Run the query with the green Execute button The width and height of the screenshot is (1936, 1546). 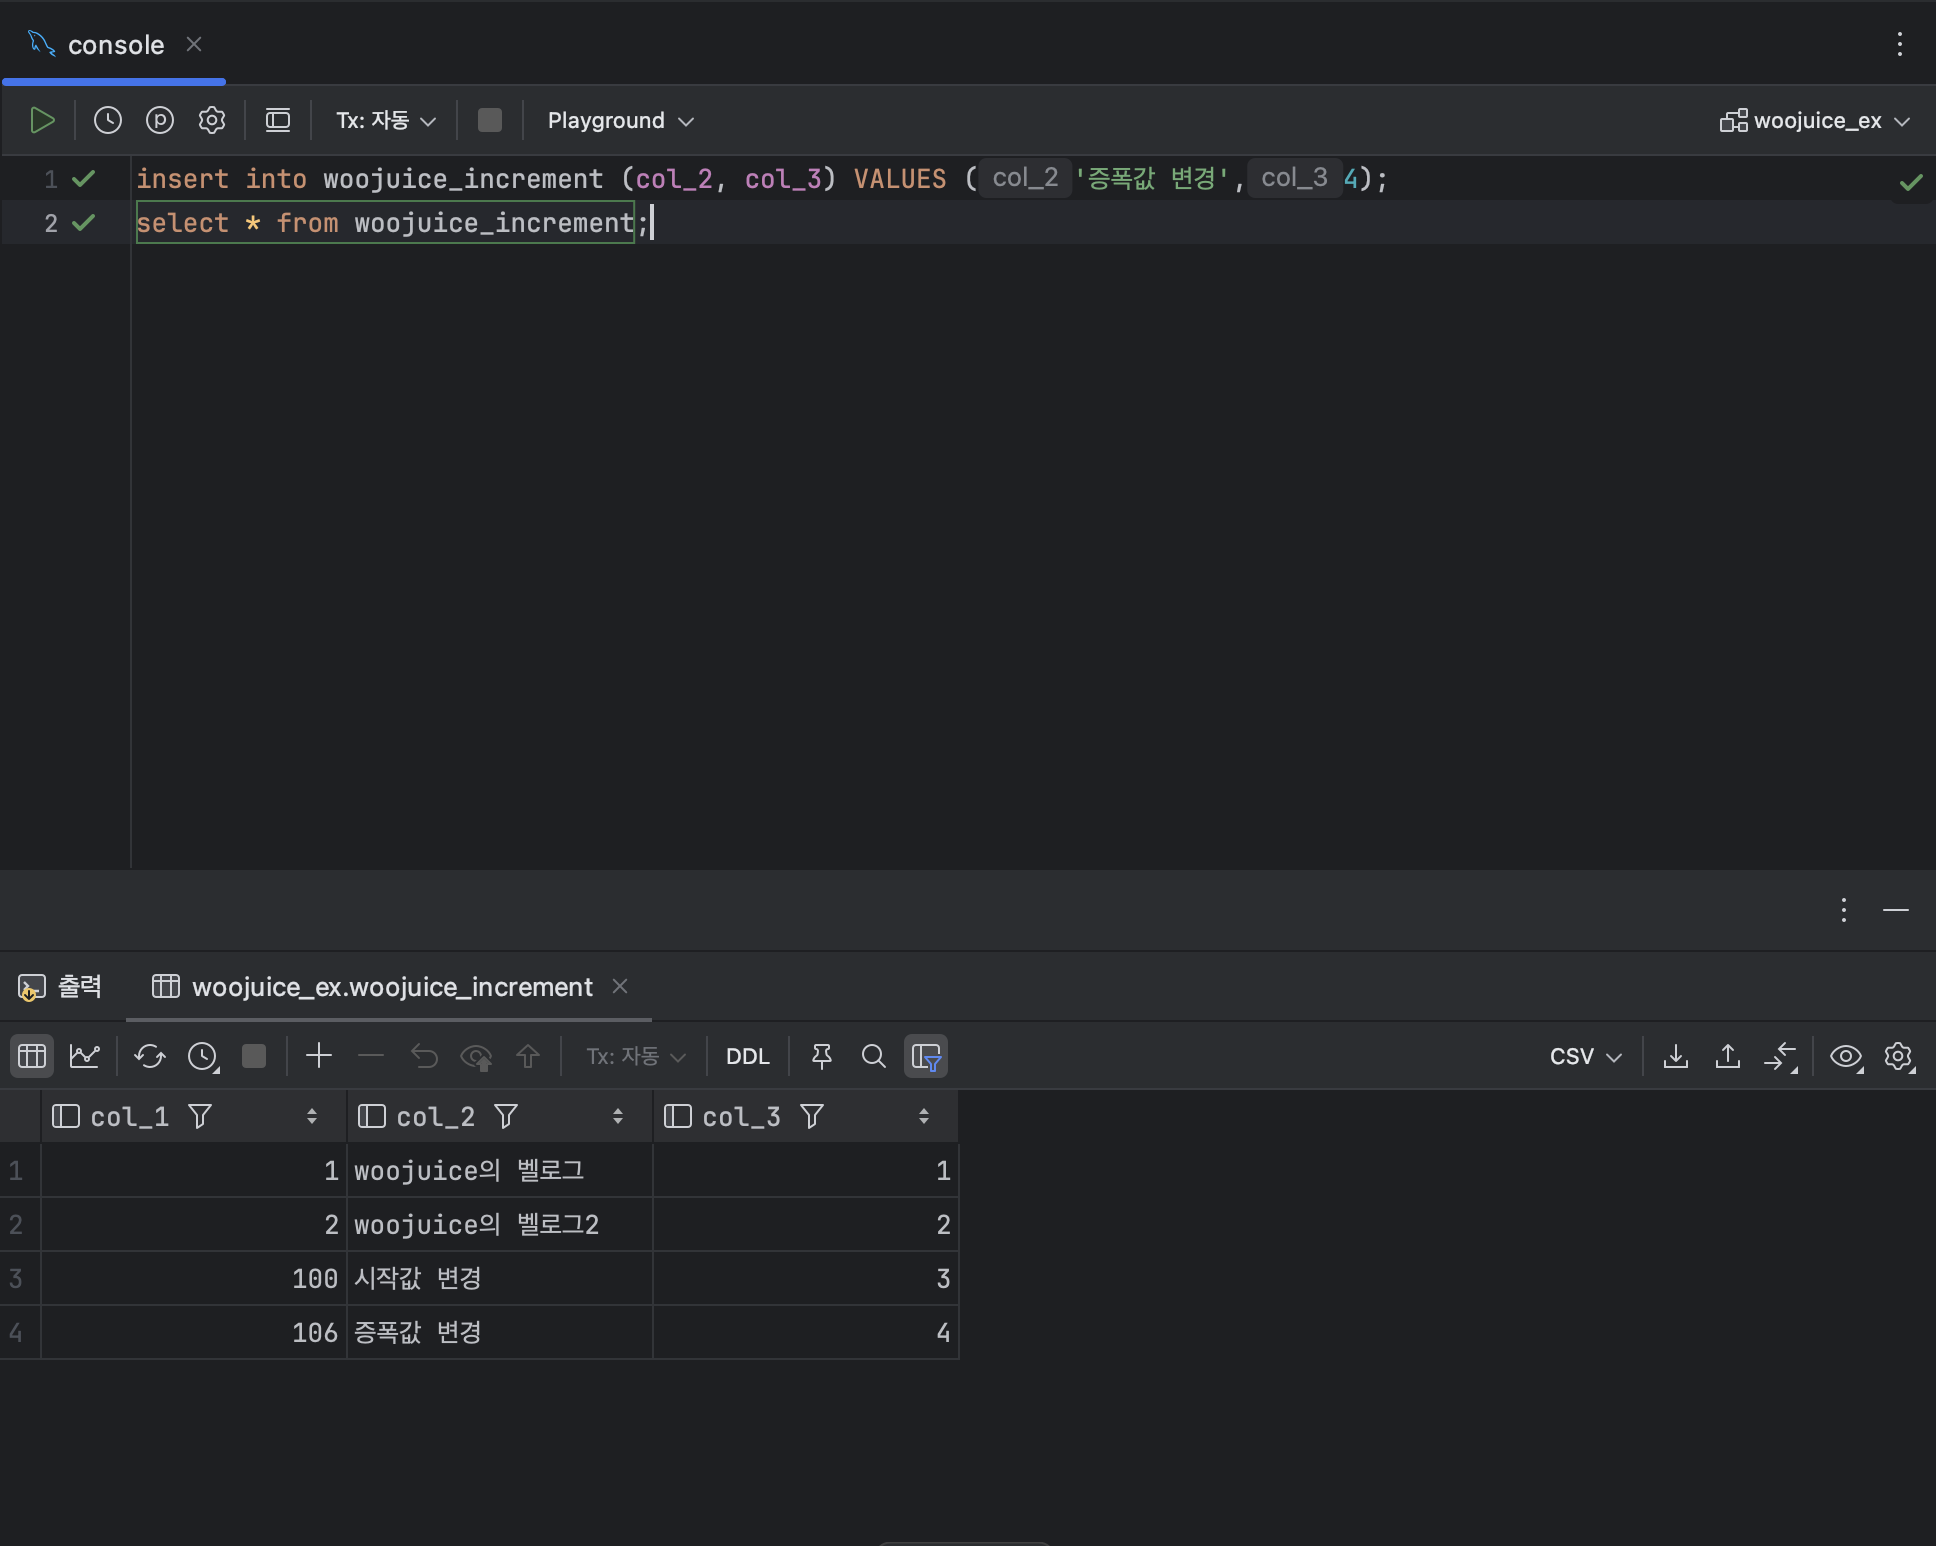[x=42, y=120]
